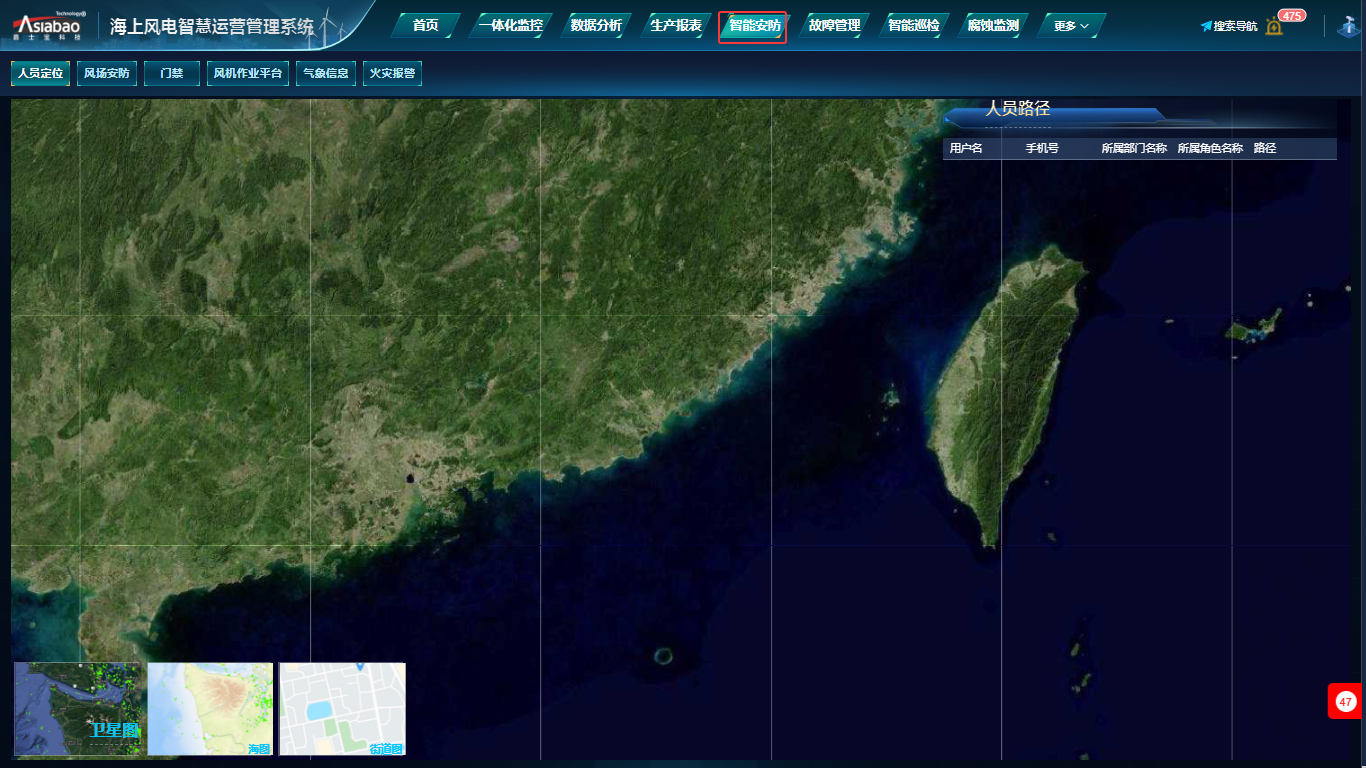
Task: Switch to 卫星图 satellite map thumbnail
Action: point(79,708)
